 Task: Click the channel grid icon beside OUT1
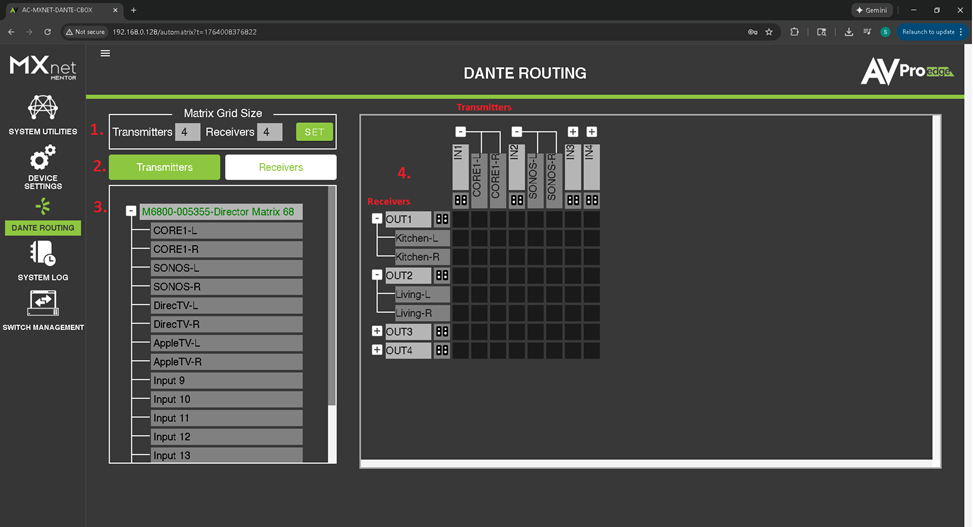click(x=442, y=219)
